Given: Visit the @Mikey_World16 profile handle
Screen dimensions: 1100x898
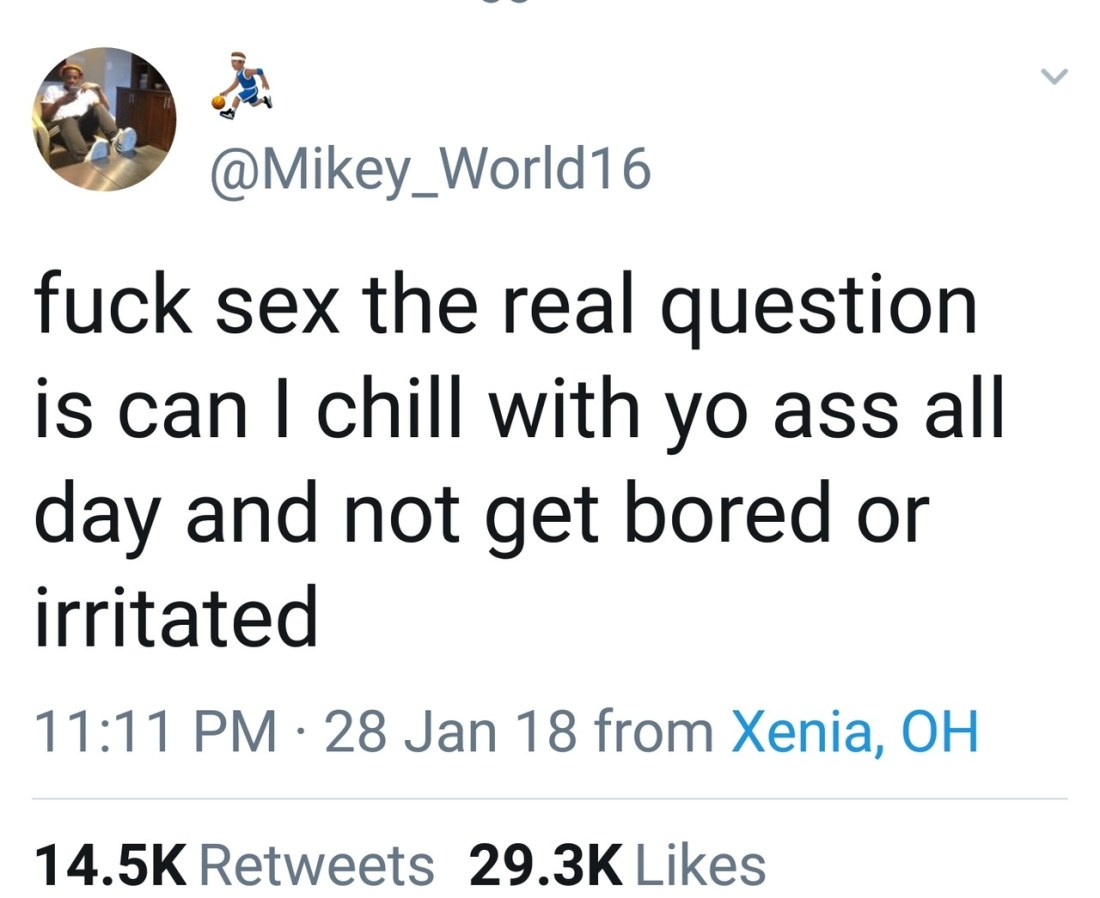Looking at the screenshot, I should pyautogui.click(x=431, y=171).
